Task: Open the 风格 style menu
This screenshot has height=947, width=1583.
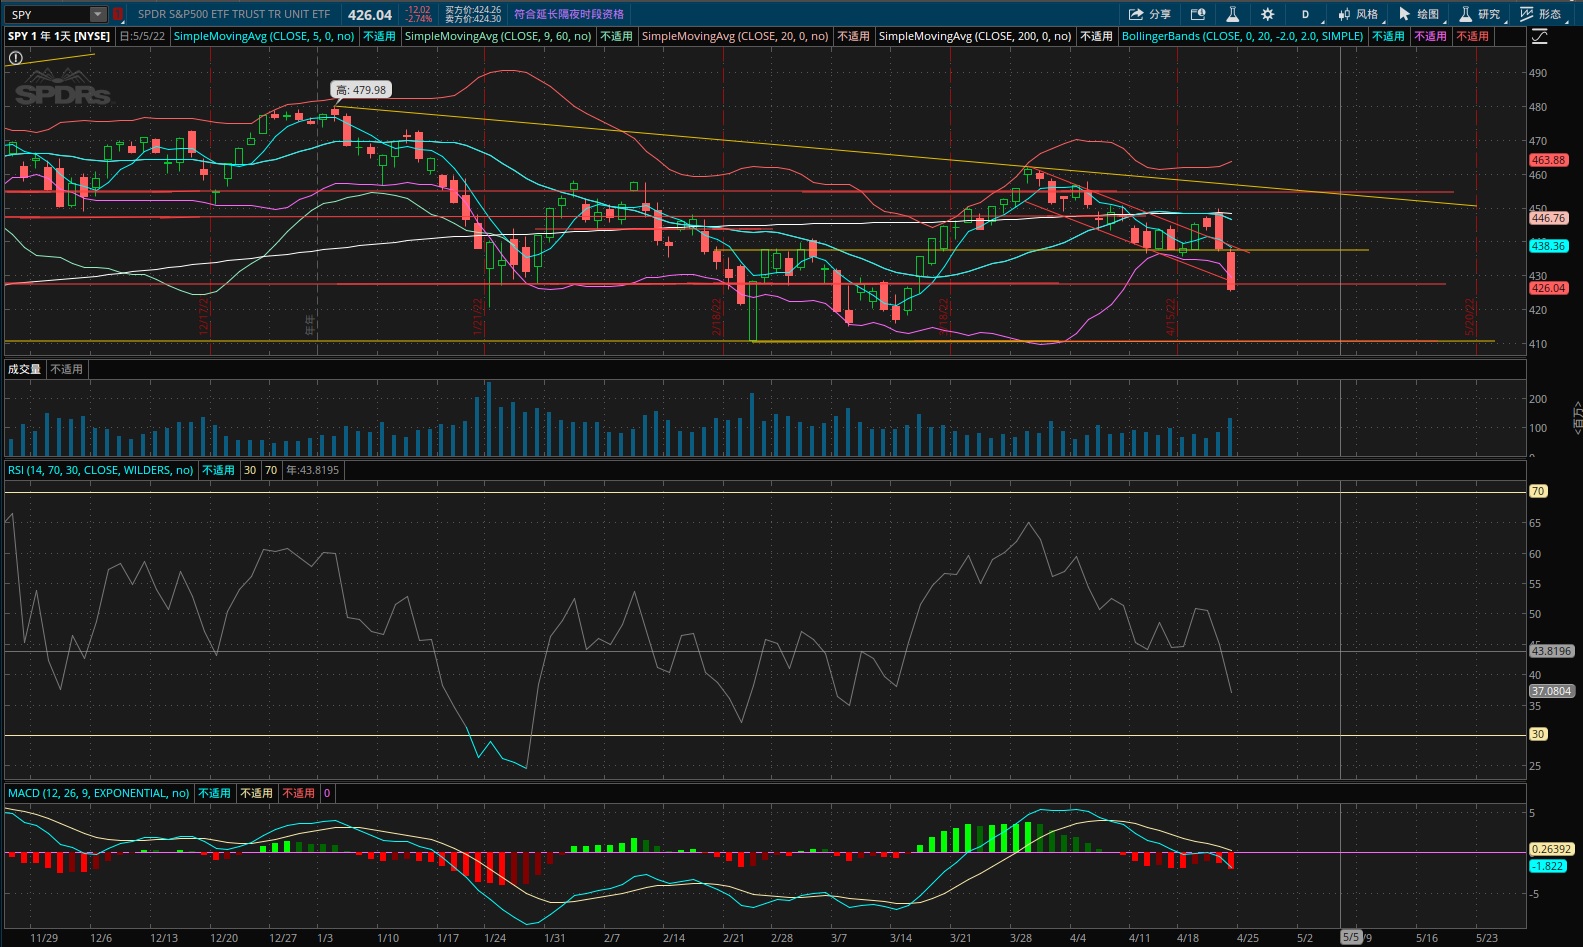Action: pyautogui.click(x=1358, y=14)
